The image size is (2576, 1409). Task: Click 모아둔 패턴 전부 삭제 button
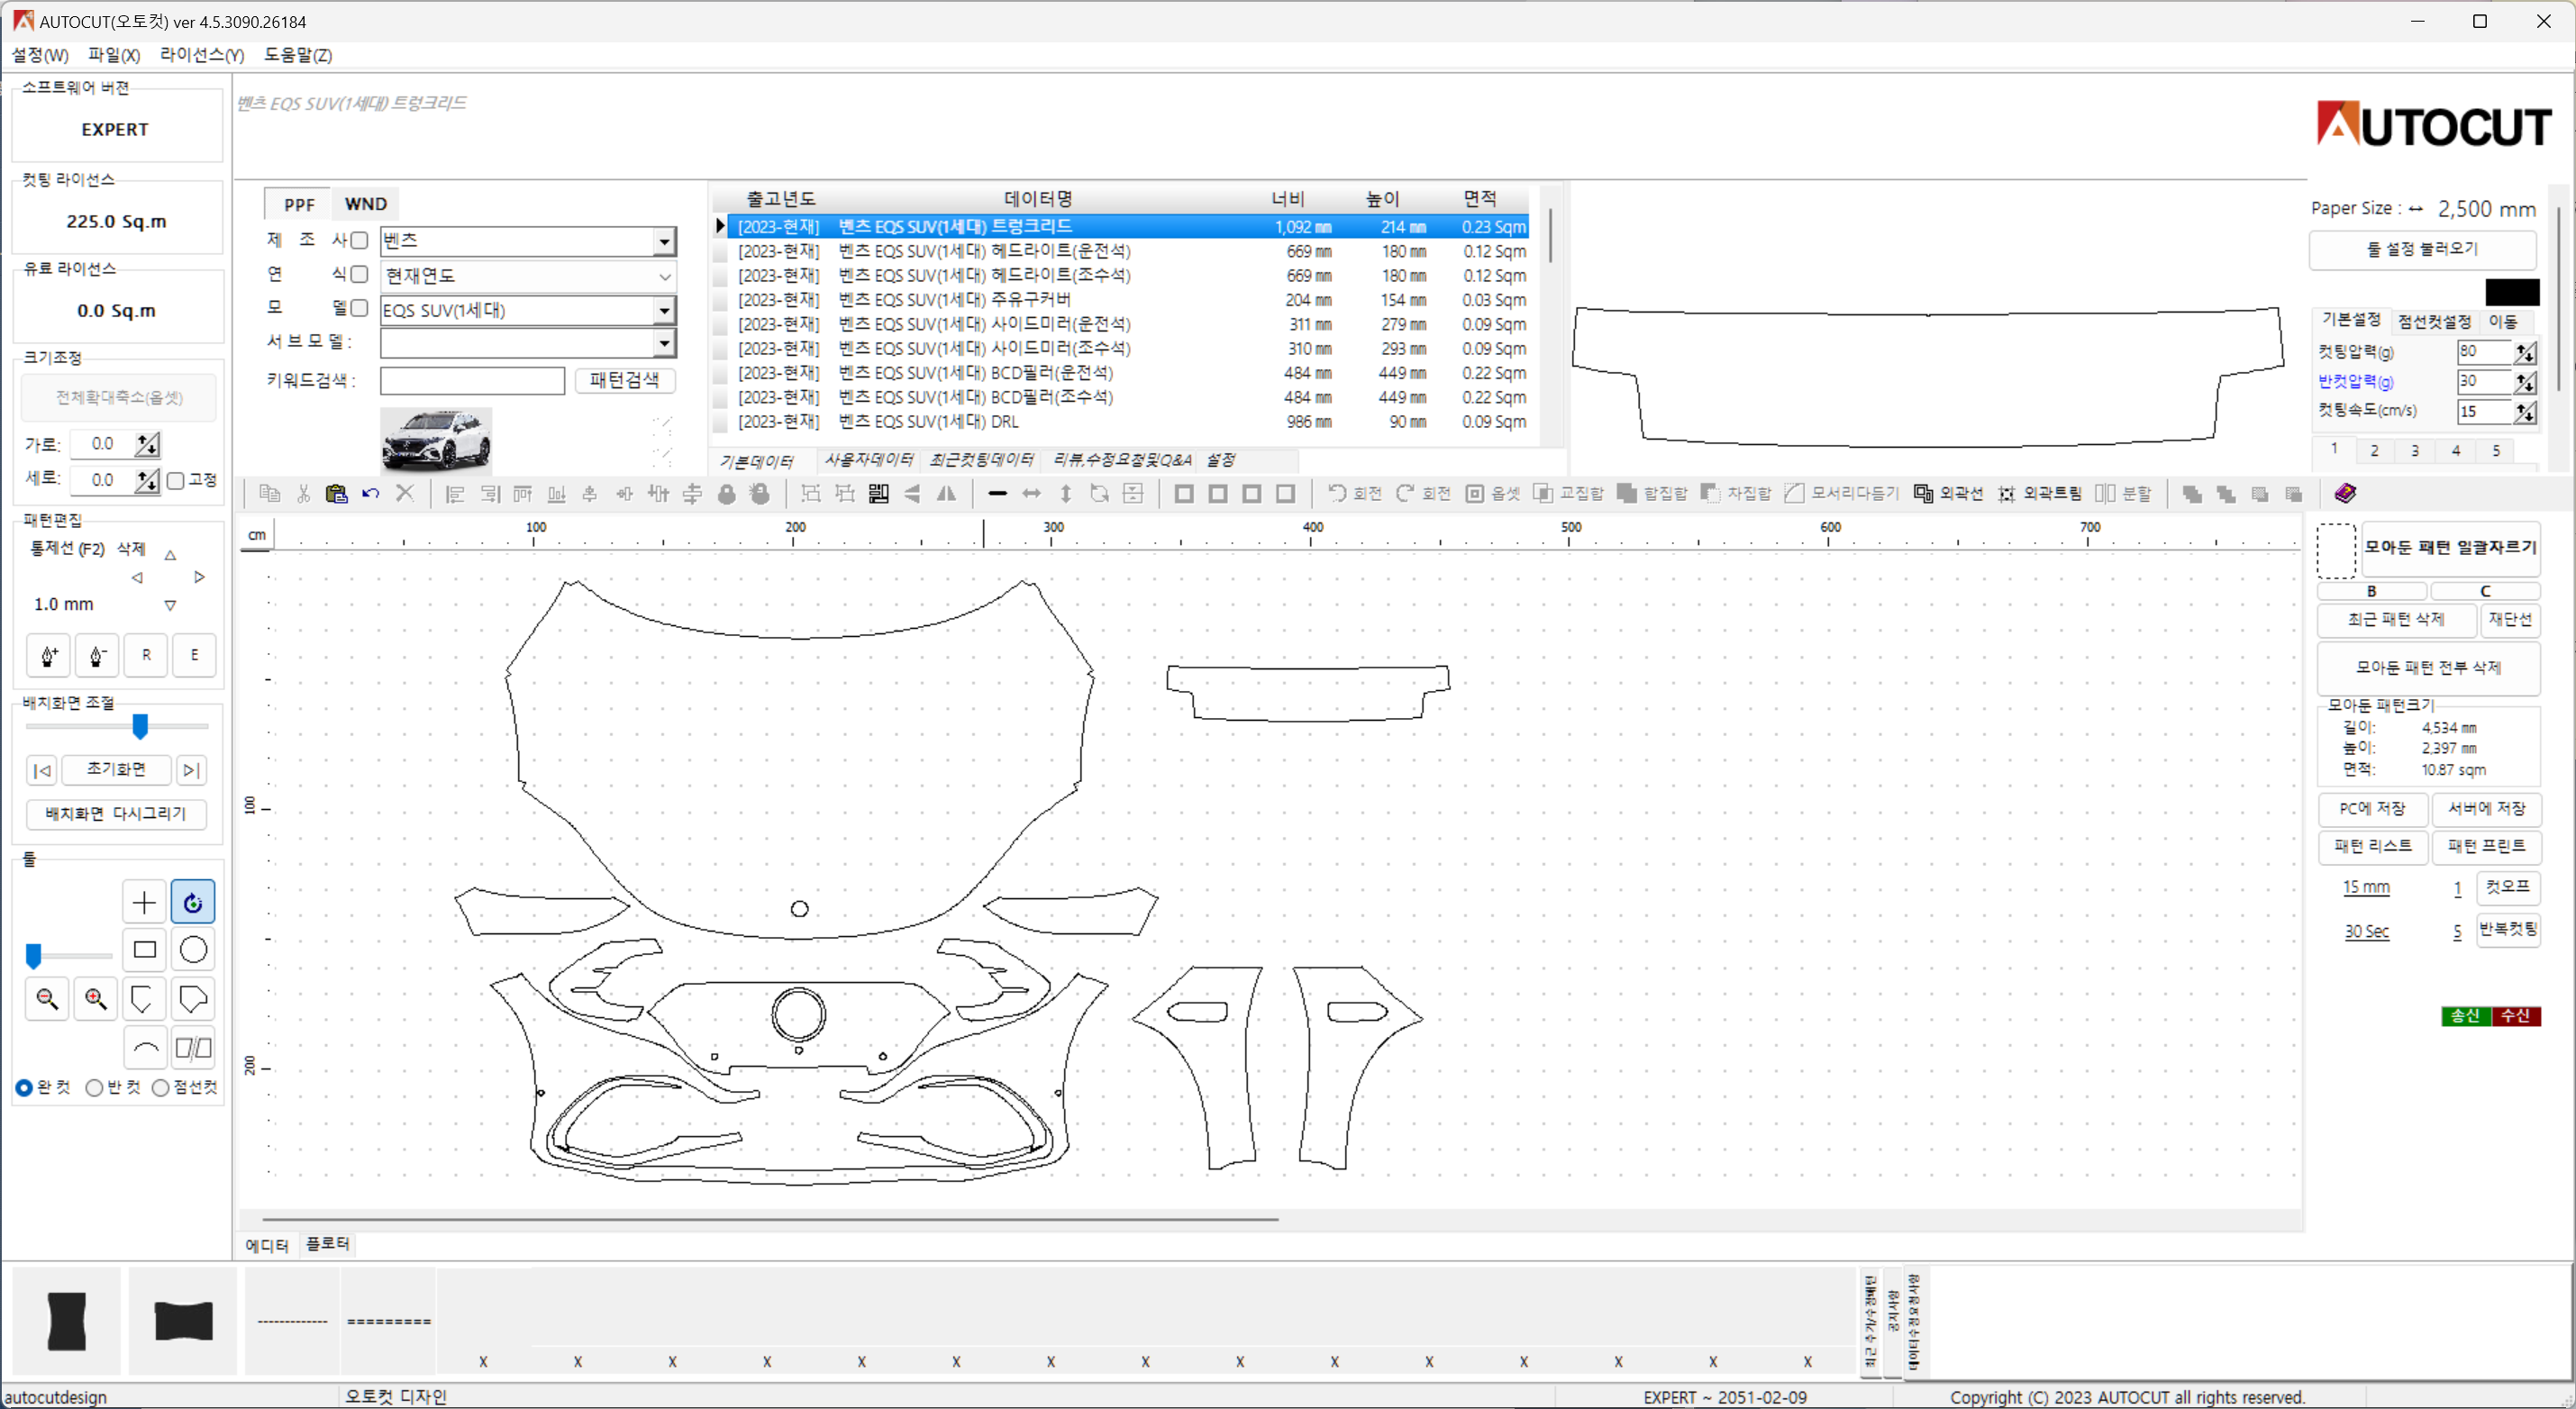pyautogui.click(x=2428, y=667)
